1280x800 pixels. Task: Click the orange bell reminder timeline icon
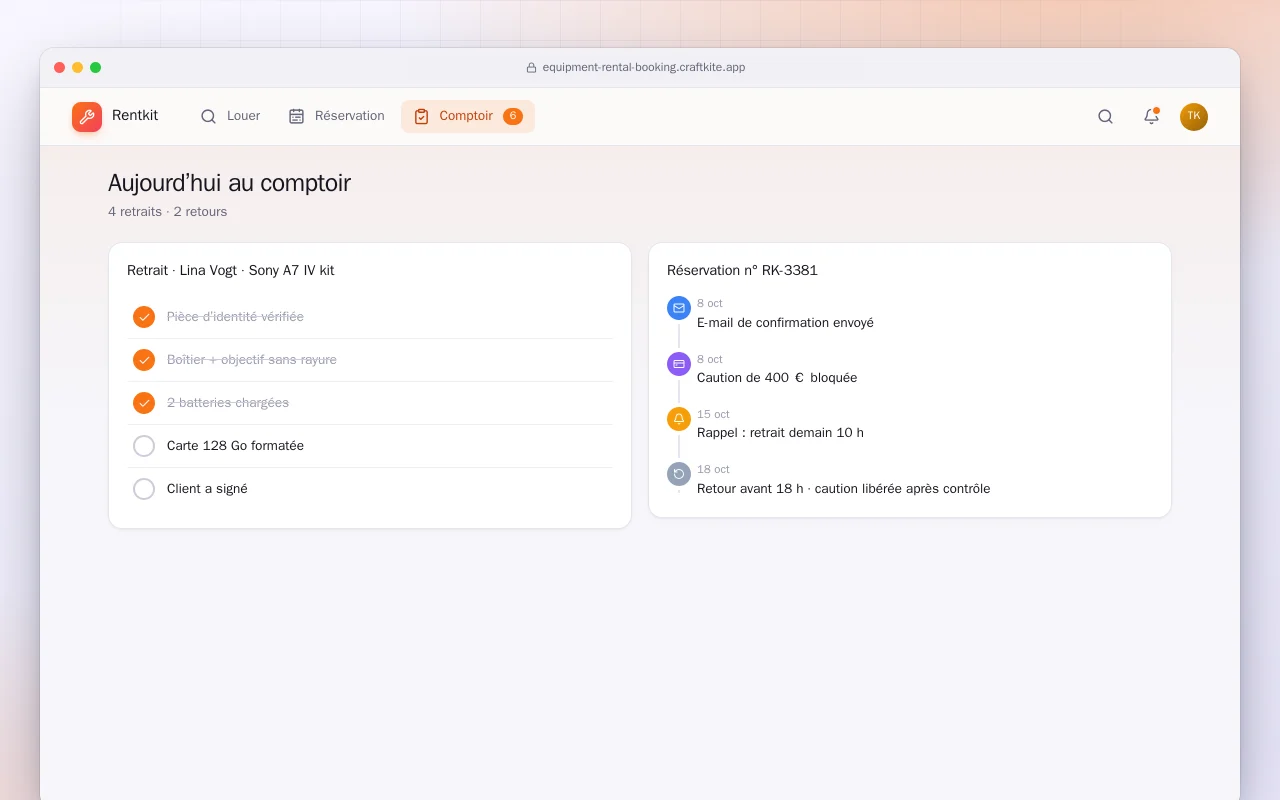tap(679, 419)
